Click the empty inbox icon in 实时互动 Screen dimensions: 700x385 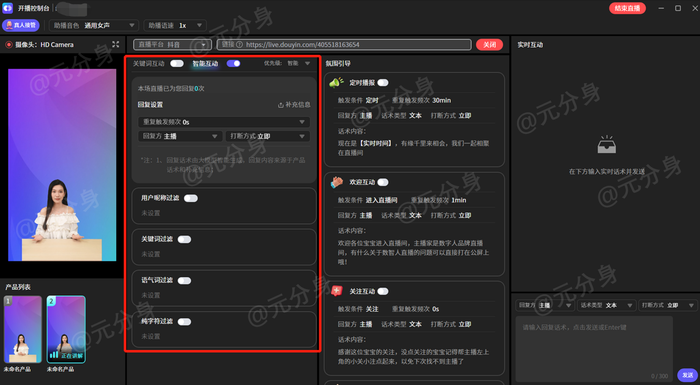(x=606, y=145)
